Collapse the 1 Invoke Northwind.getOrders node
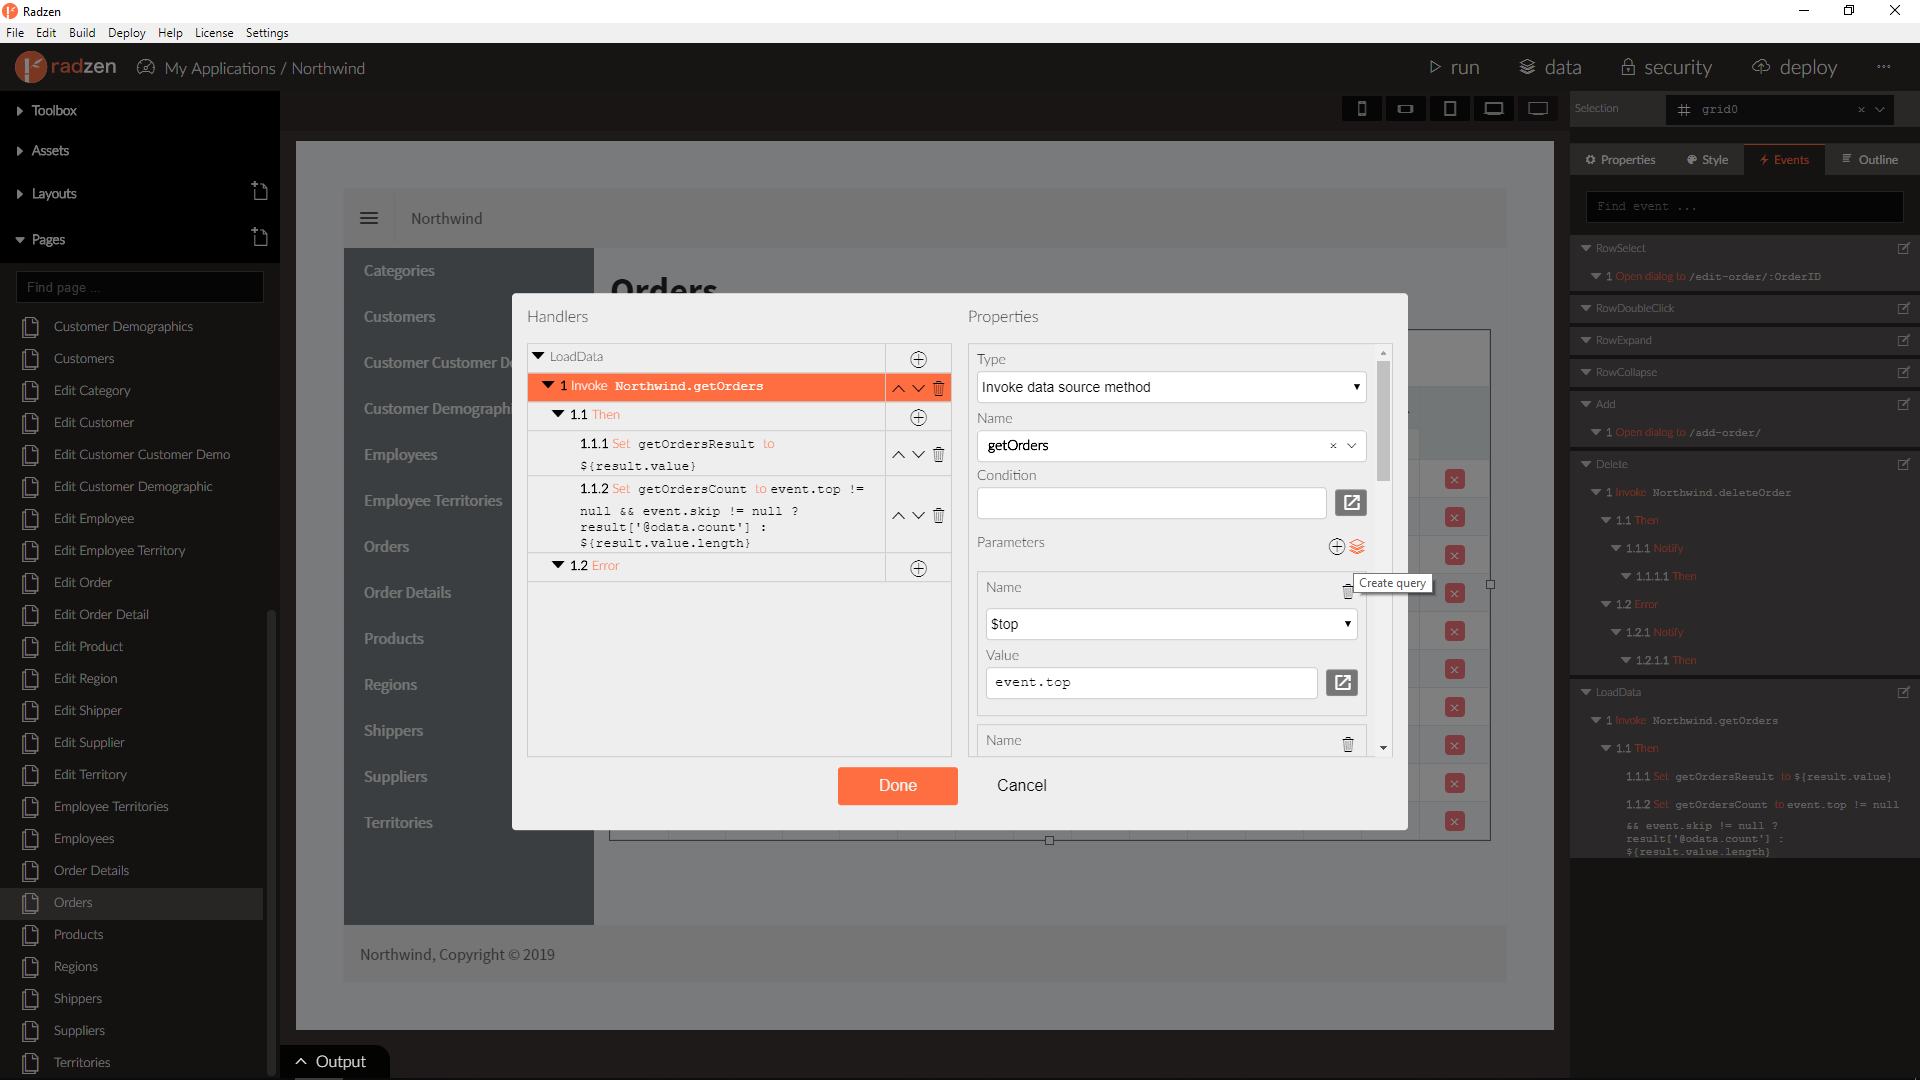 pos(548,385)
